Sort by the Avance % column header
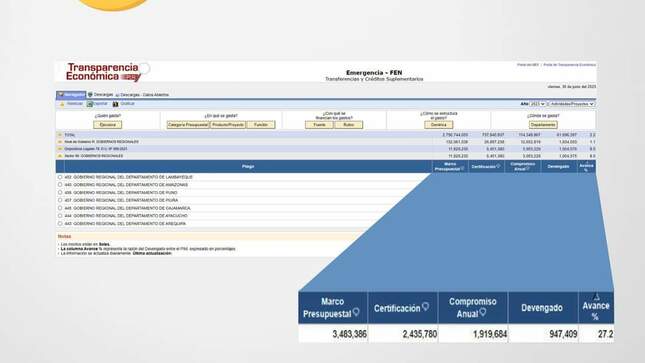 click(x=587, y=166)
